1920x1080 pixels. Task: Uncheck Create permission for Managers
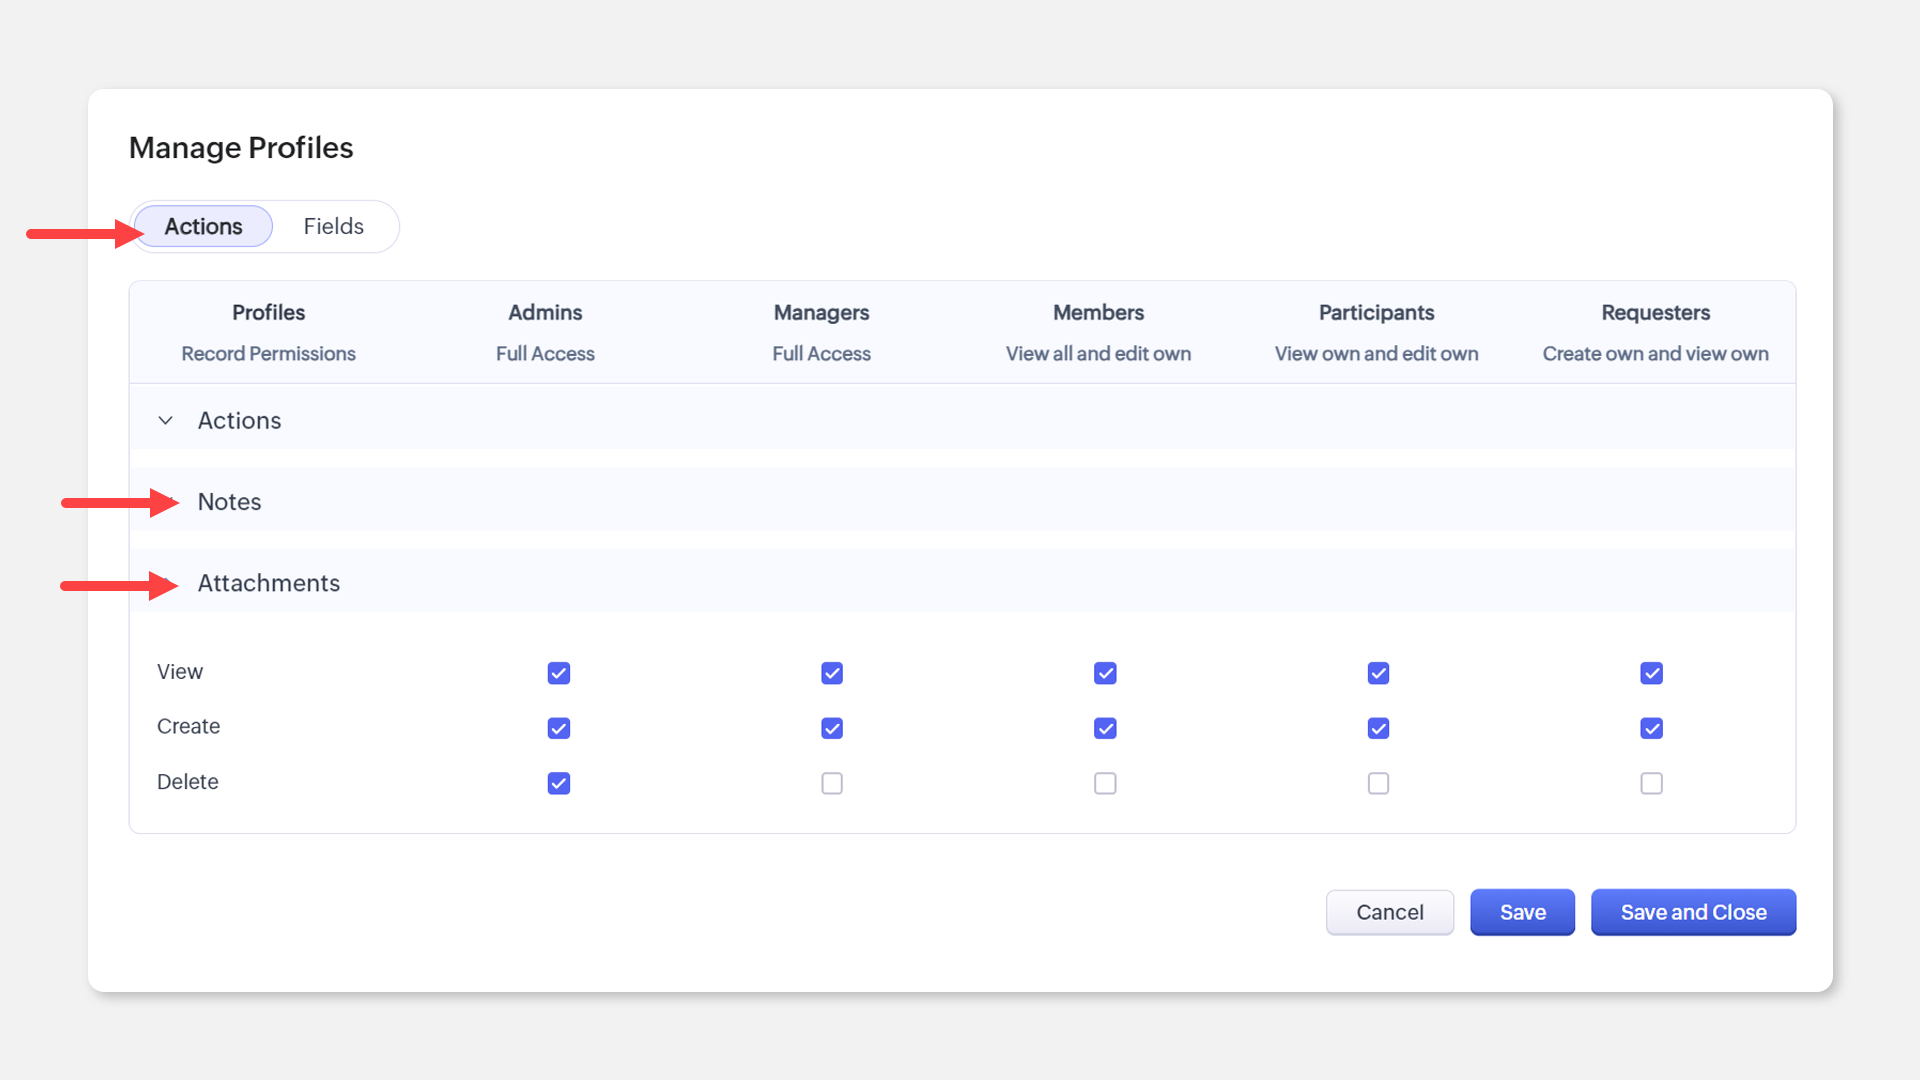point(832,728)
